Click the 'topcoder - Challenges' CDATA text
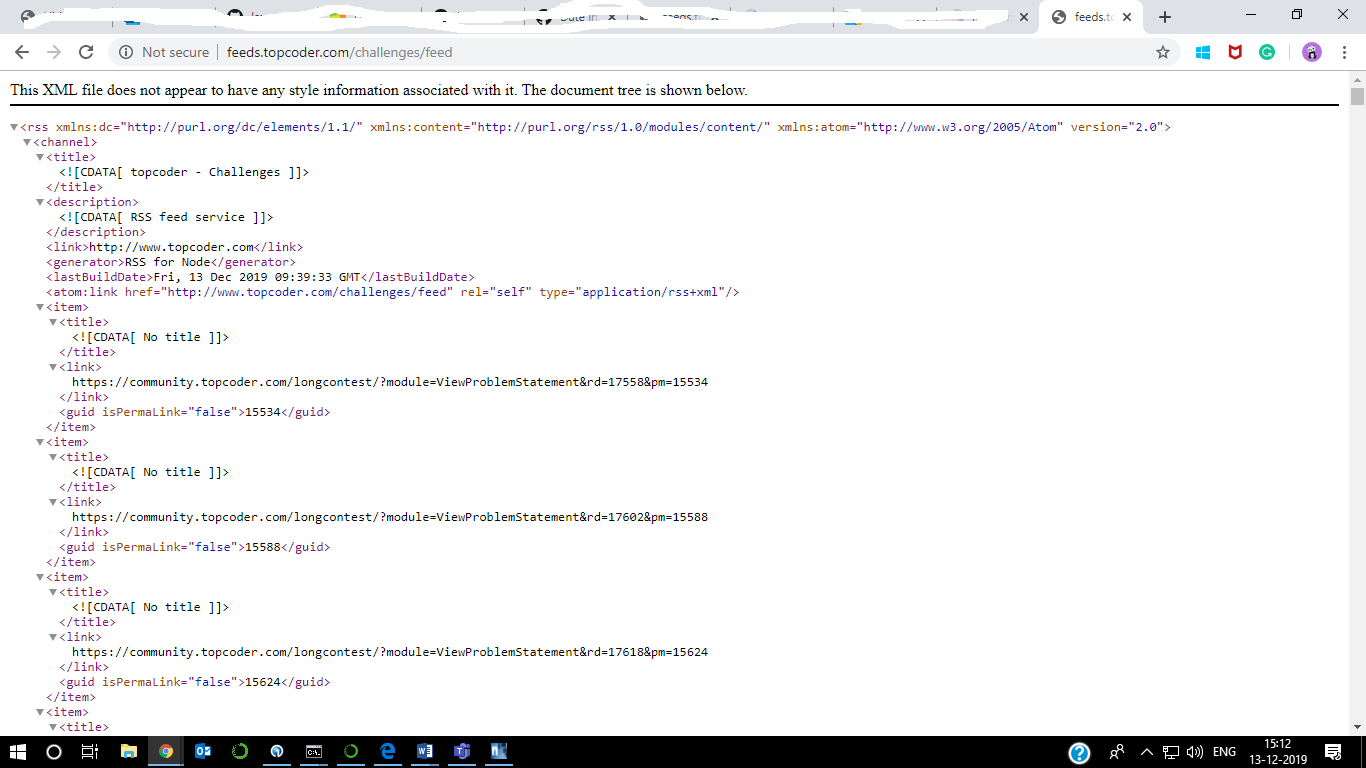The width and height of the screenshot is (1366, 768). click(184, 172)
